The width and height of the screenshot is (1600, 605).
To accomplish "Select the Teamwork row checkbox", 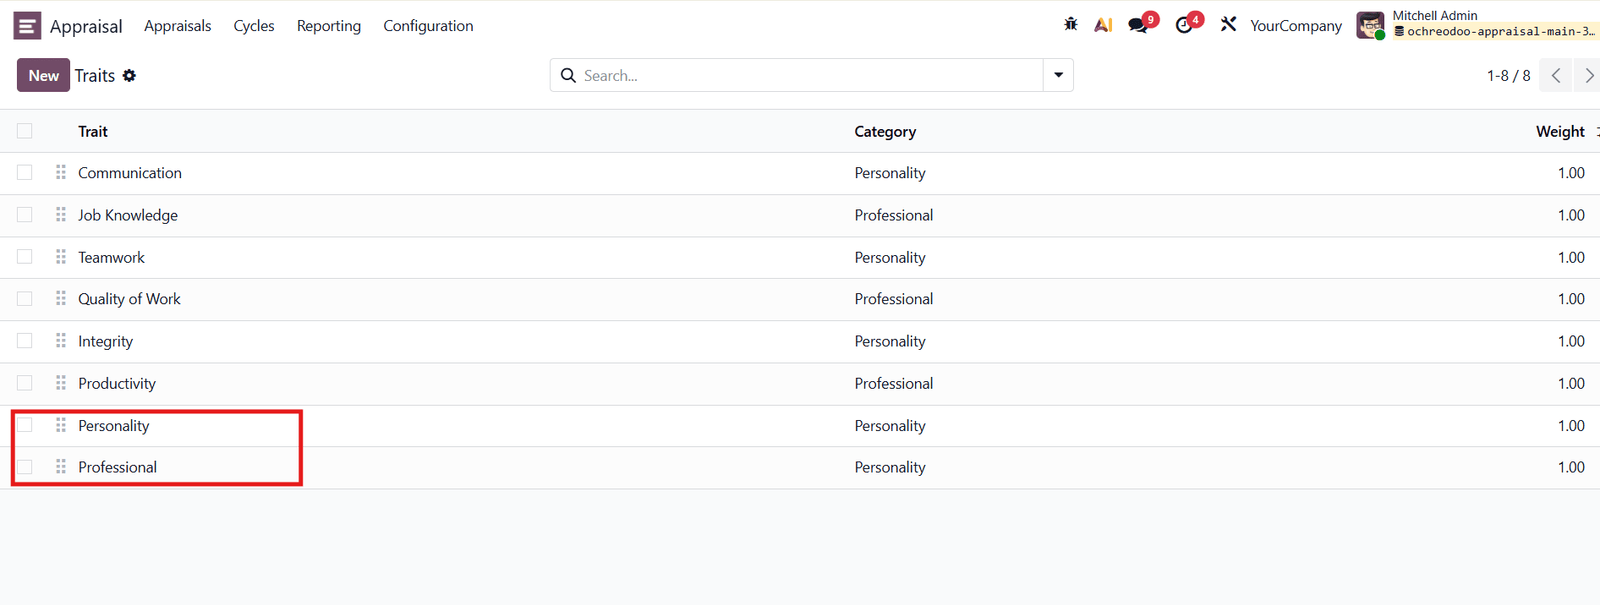I will coord(25,257).
